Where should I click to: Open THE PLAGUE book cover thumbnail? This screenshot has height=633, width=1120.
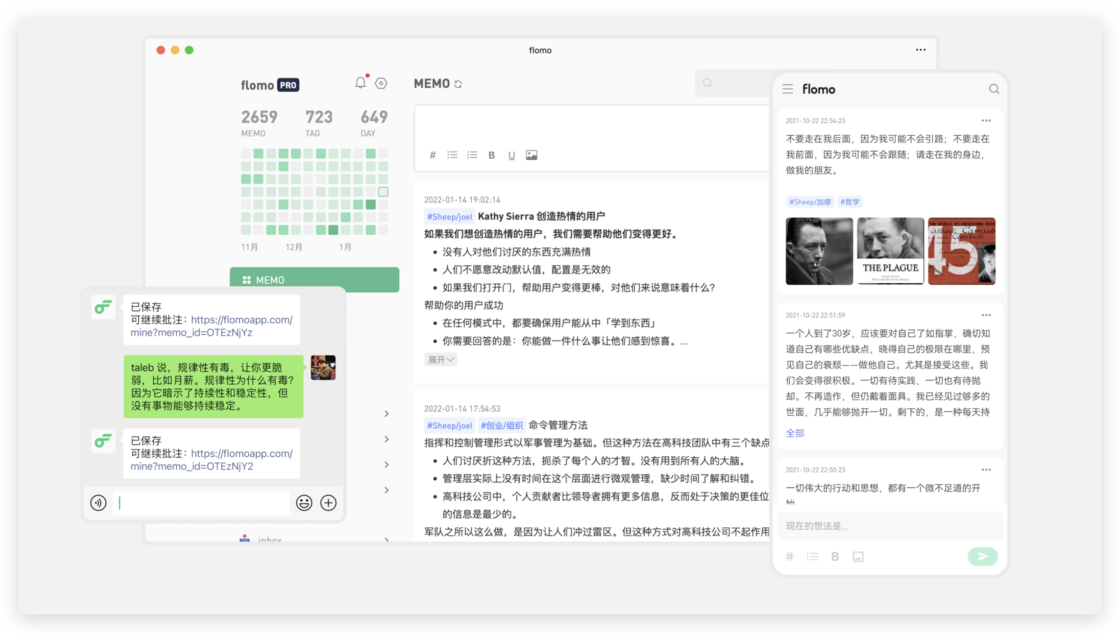(890, 251)
